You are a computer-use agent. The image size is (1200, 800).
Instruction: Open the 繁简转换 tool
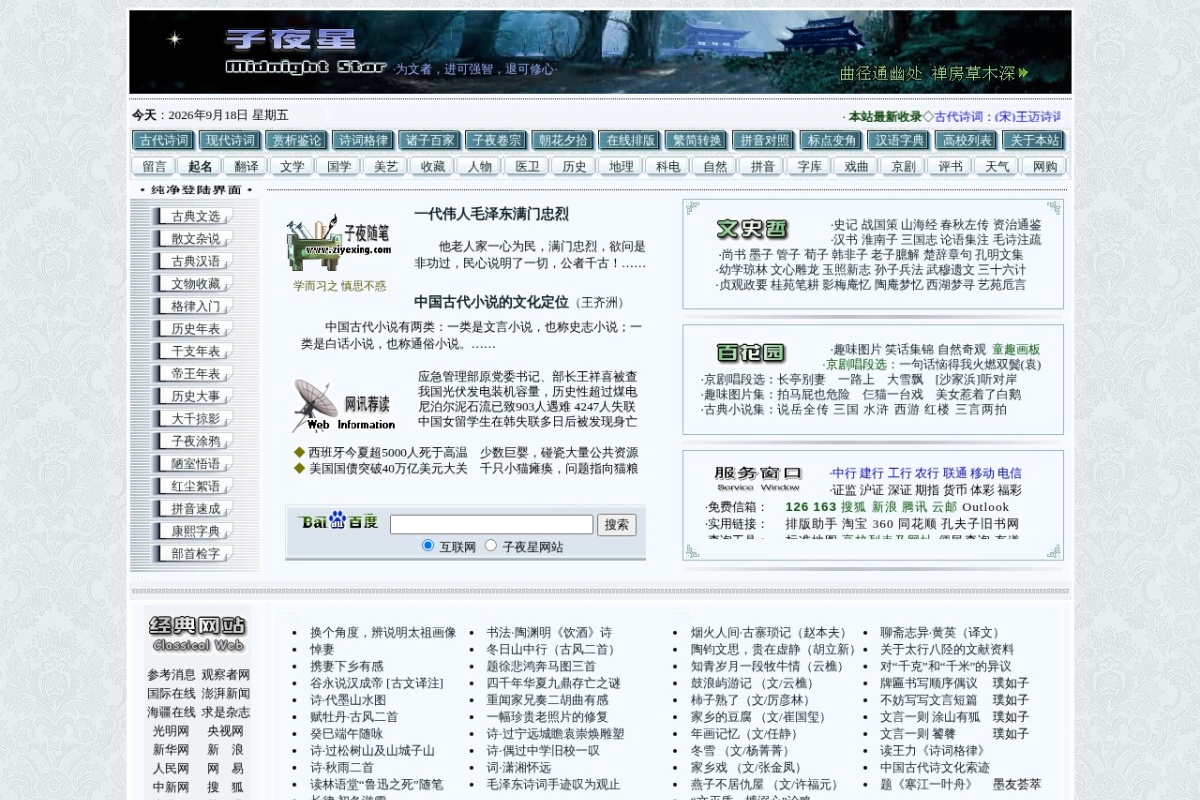point(697,140)
